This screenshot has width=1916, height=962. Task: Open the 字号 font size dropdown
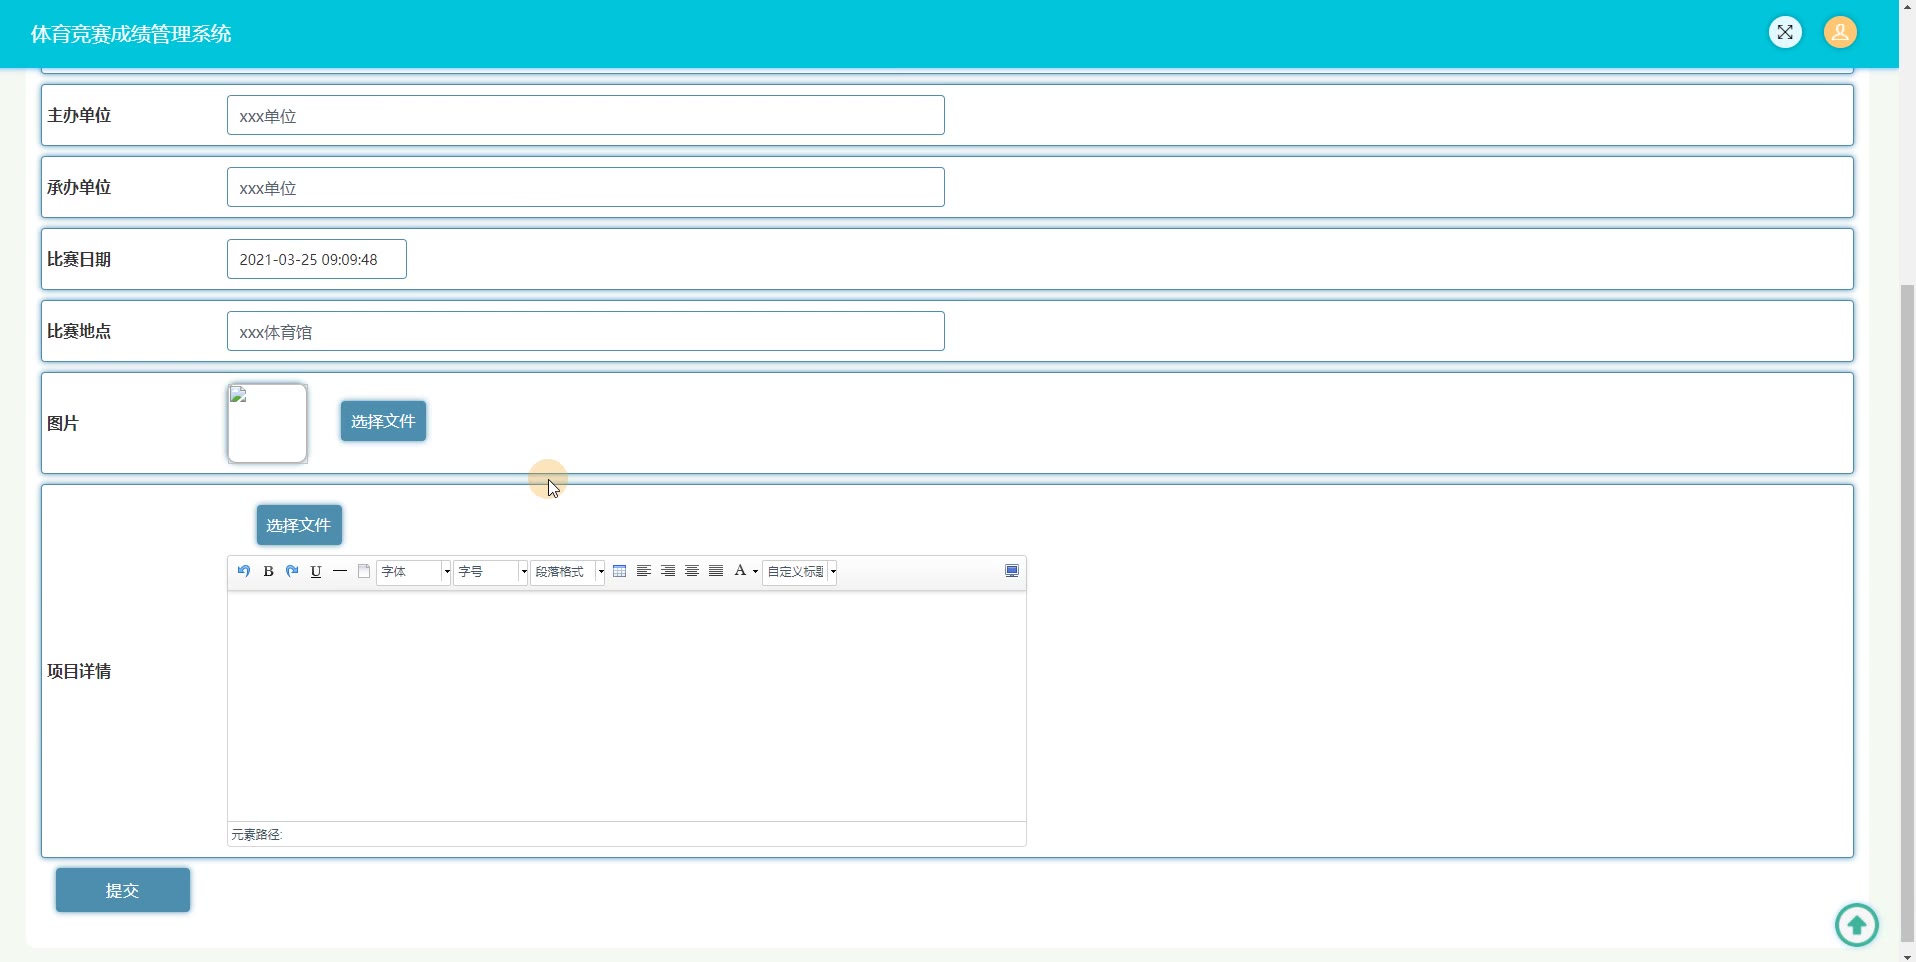click(491, 572)
